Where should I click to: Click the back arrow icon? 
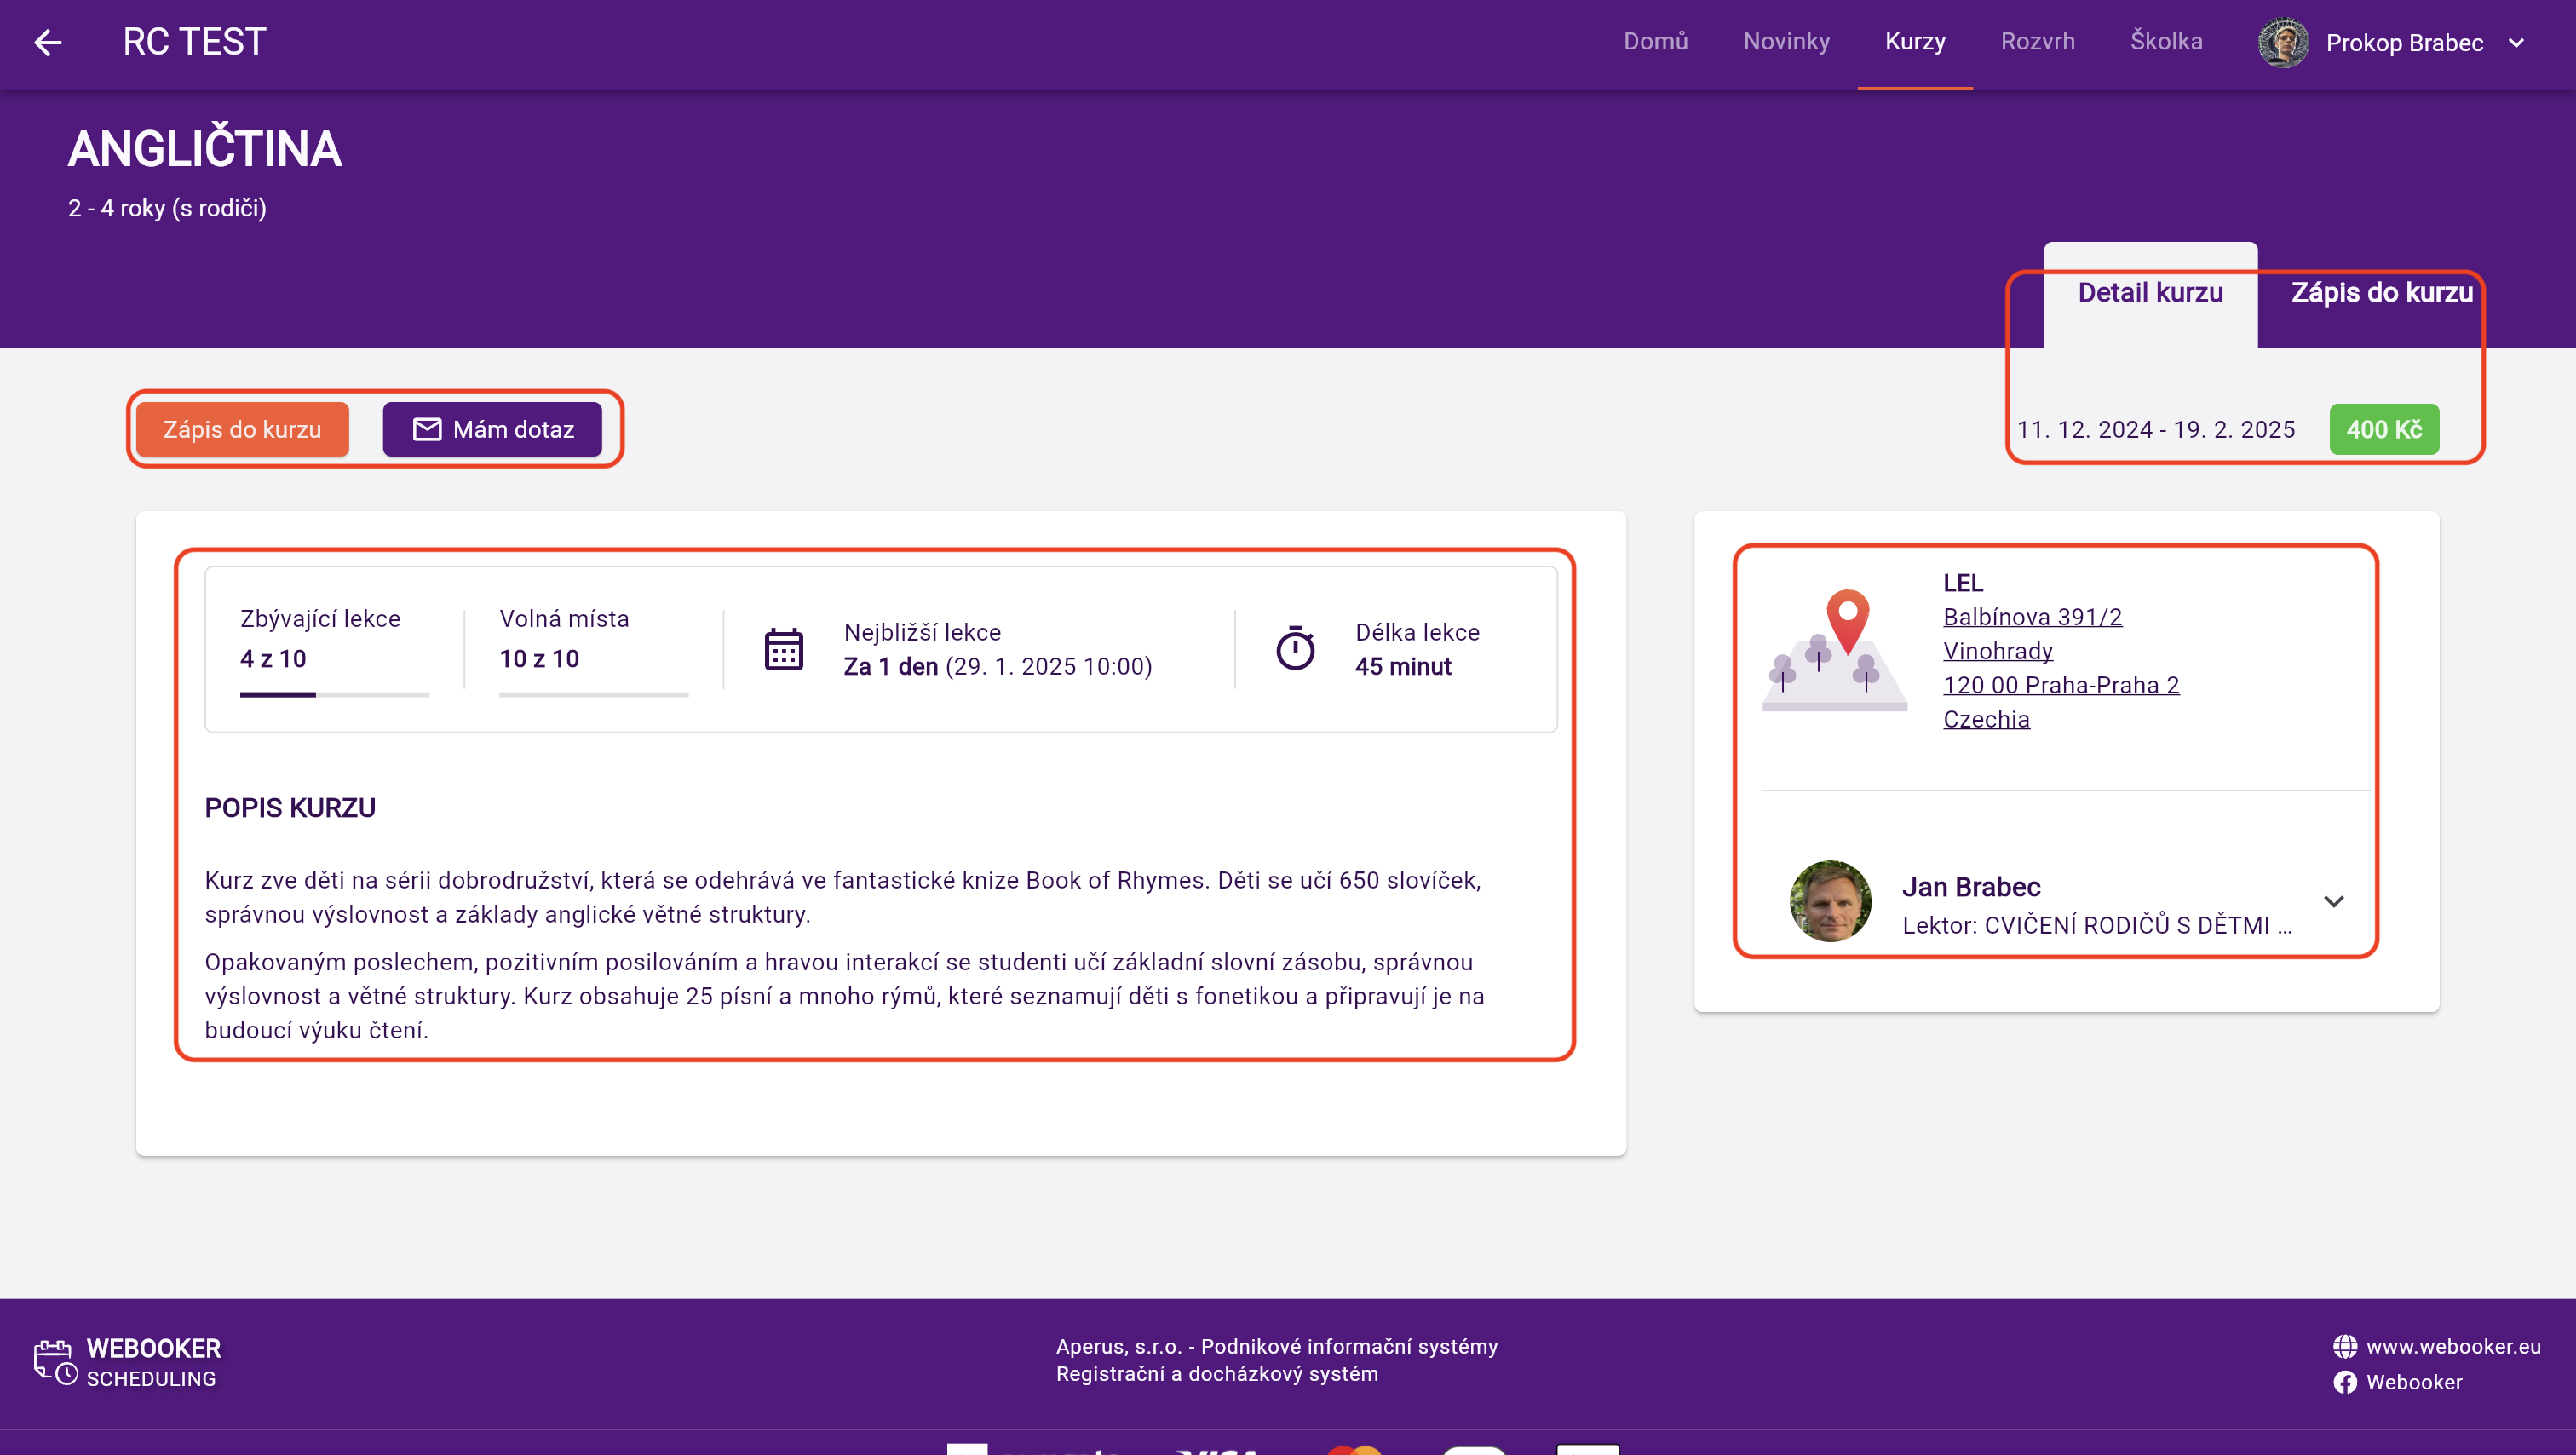tap(47, 42)
